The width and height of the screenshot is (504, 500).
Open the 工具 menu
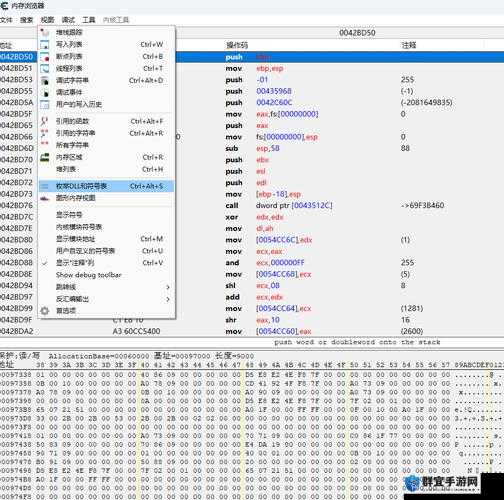coord(89,20)
